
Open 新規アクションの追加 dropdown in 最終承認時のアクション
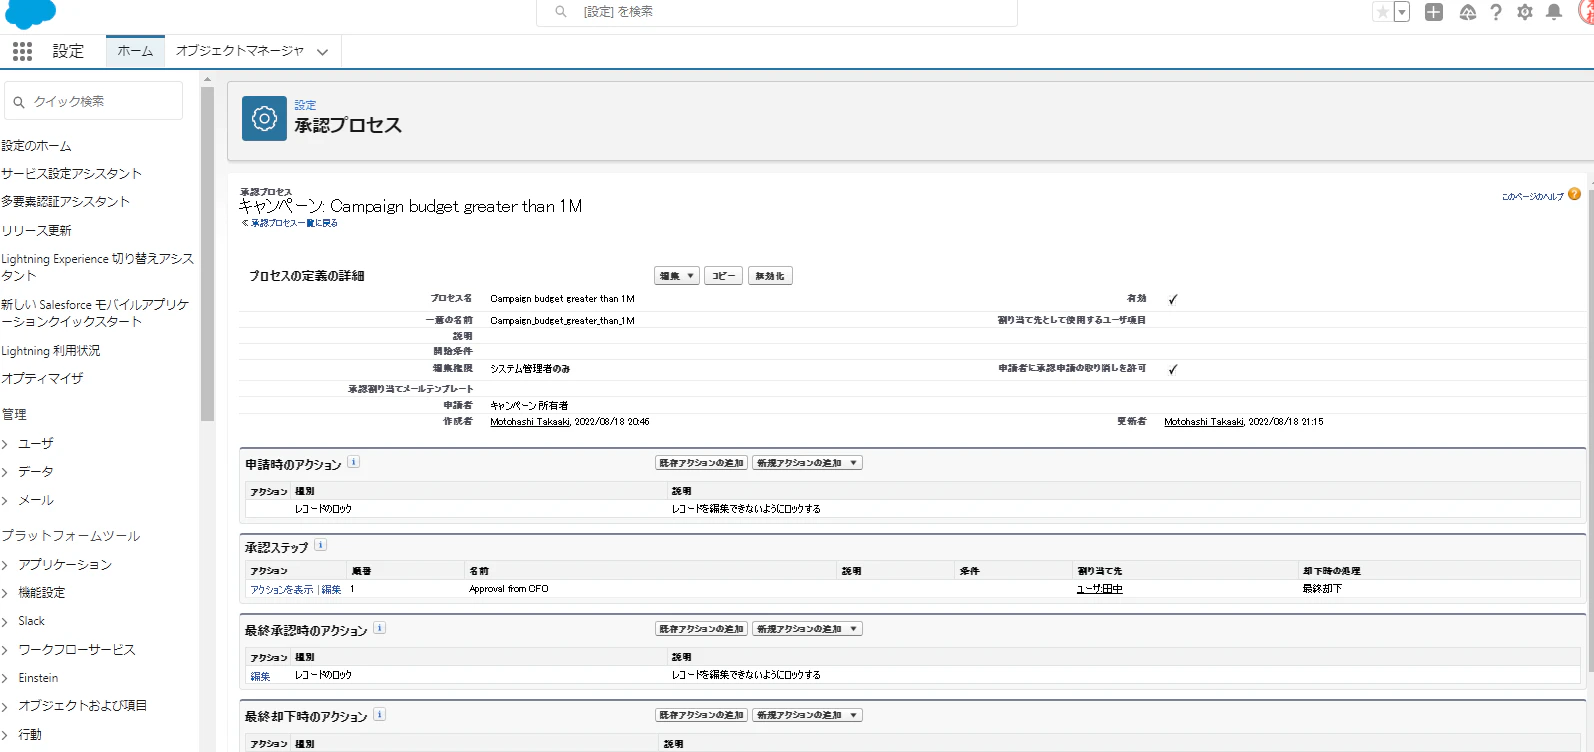[x=807, y=629]
